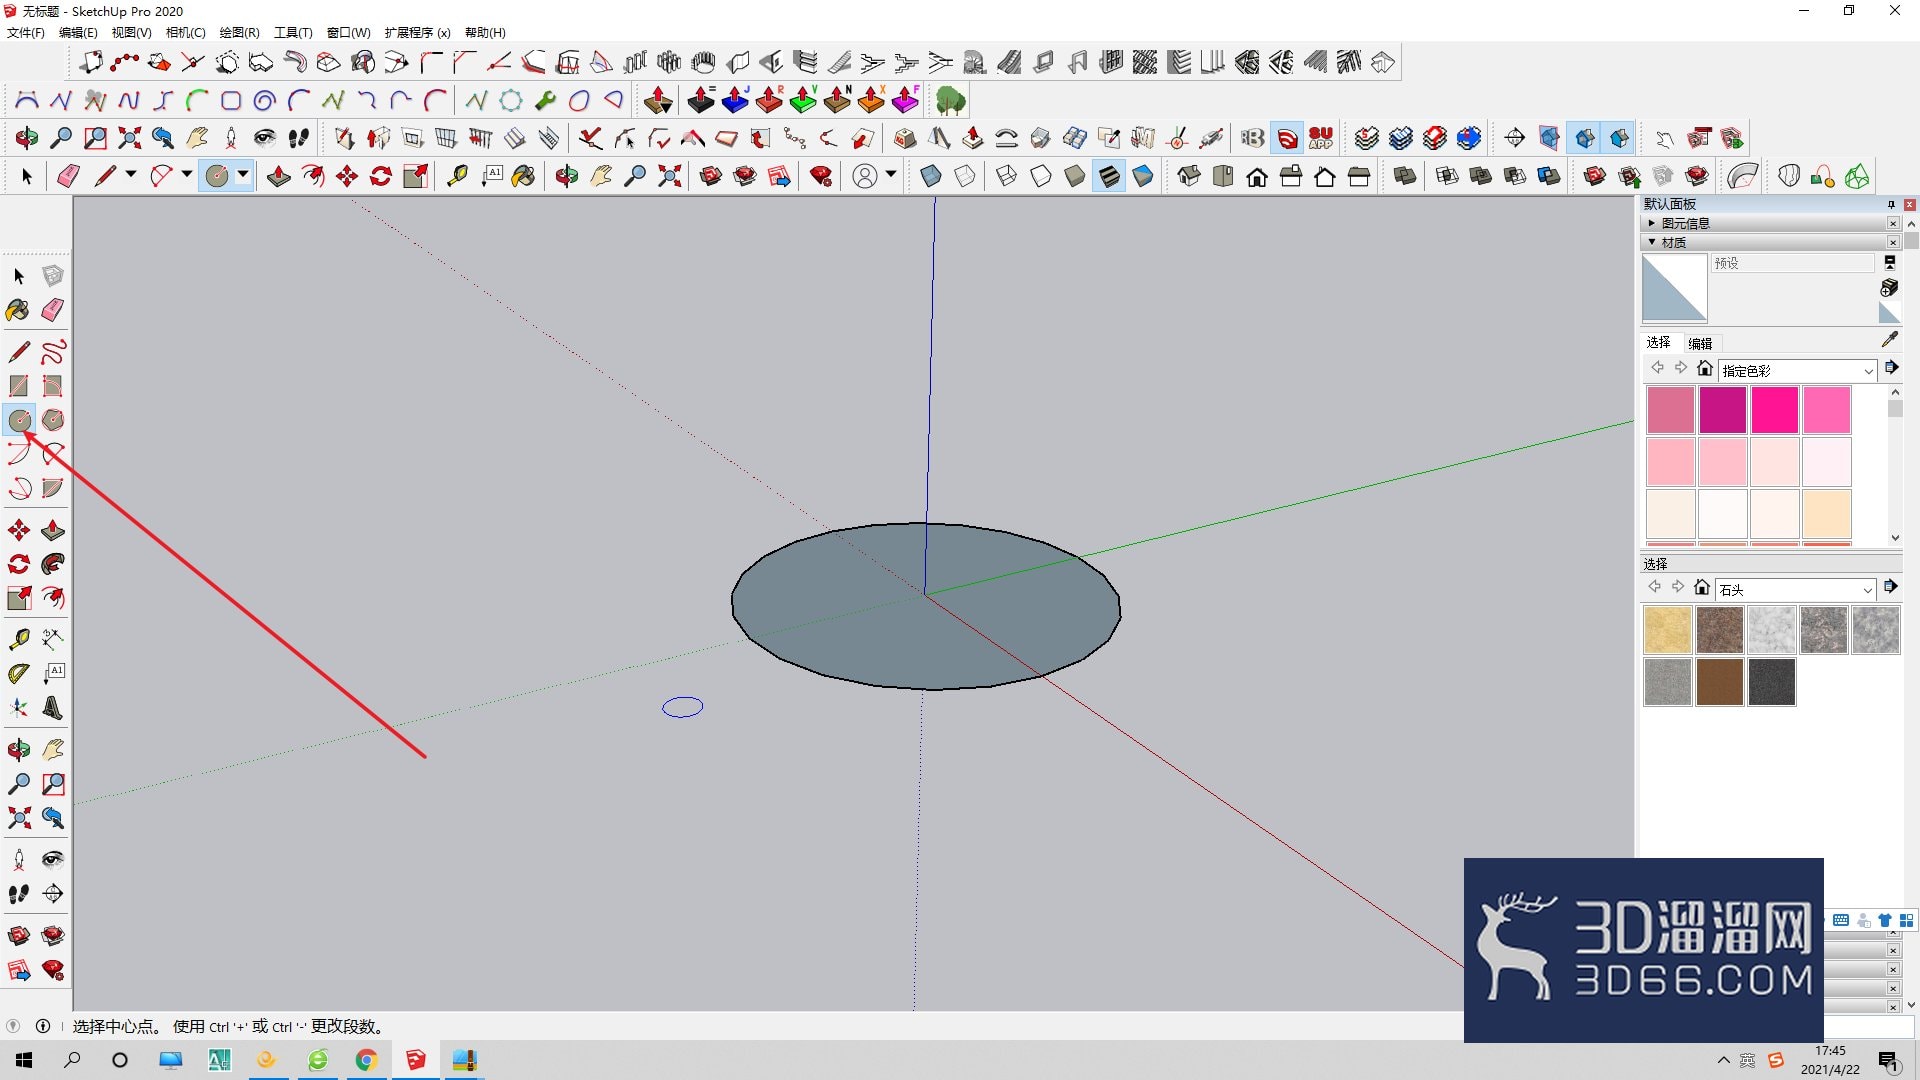Toggle Monochrome face style
Screen dimensions: 1920x1080
pyautogui.click(x=1143, y=176)
